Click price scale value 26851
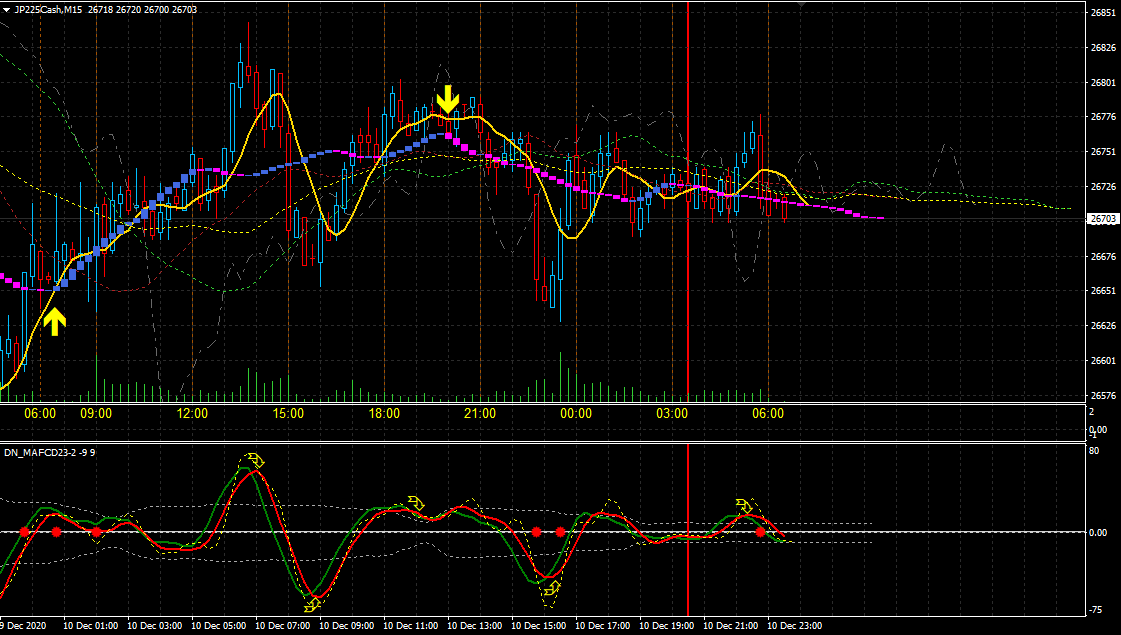 1103,12
